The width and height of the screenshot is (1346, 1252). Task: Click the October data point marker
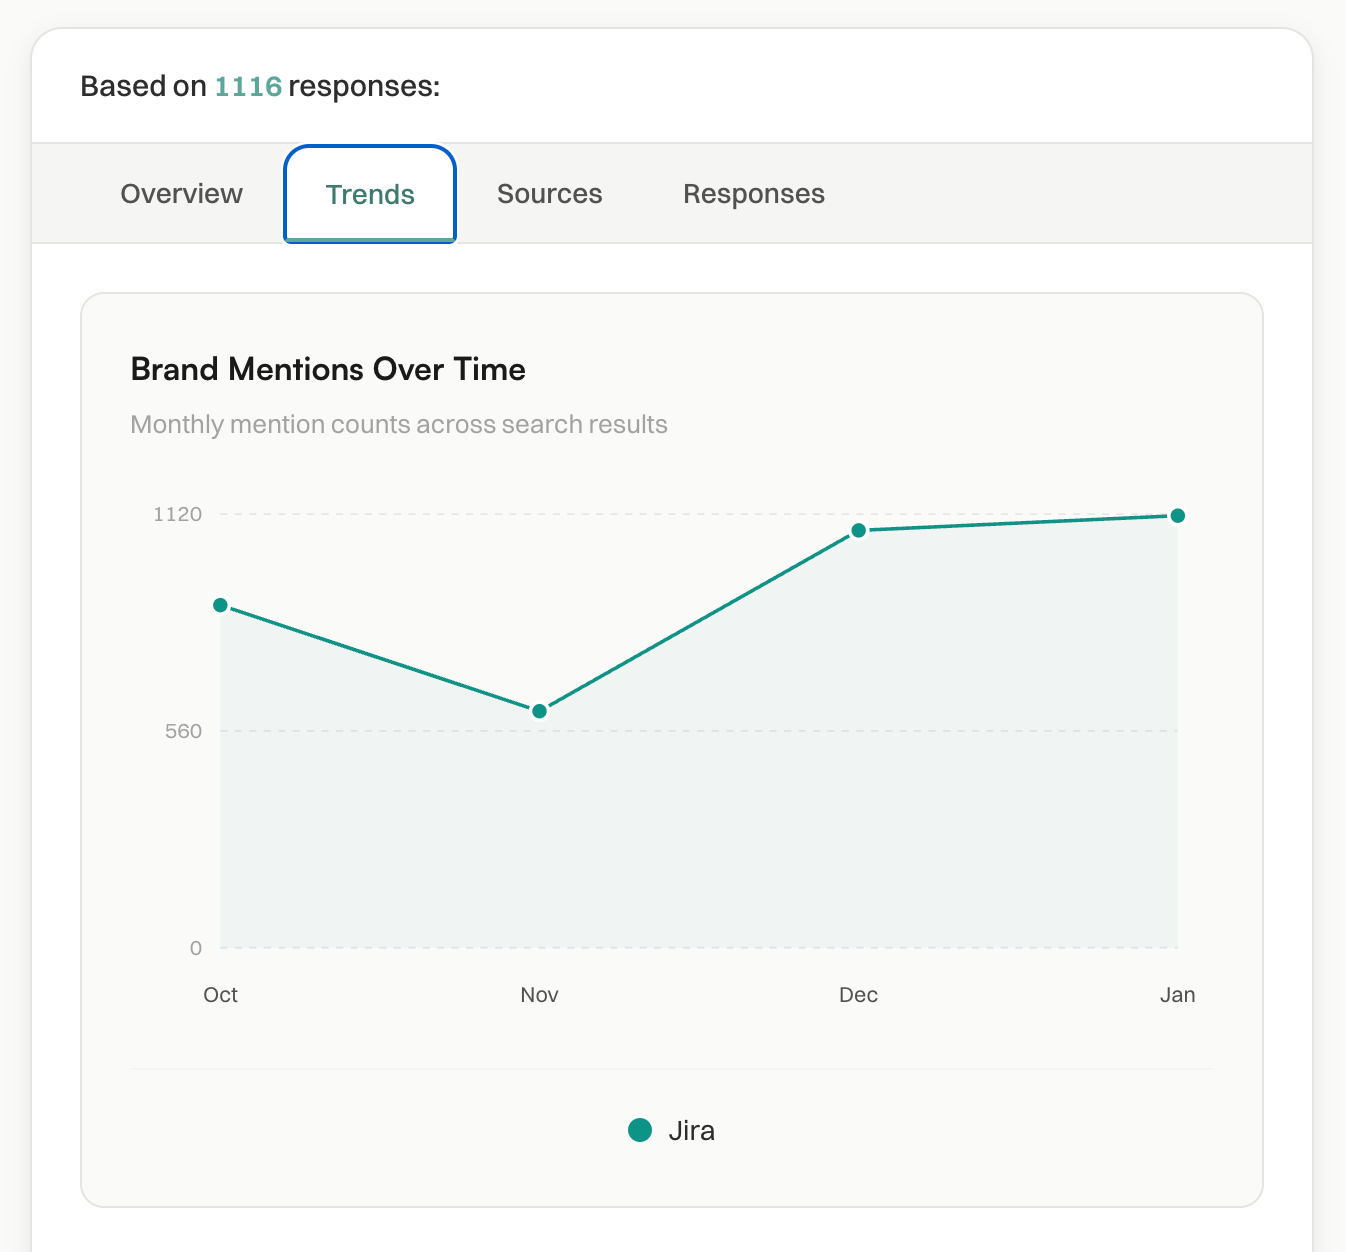click(220, 606)
